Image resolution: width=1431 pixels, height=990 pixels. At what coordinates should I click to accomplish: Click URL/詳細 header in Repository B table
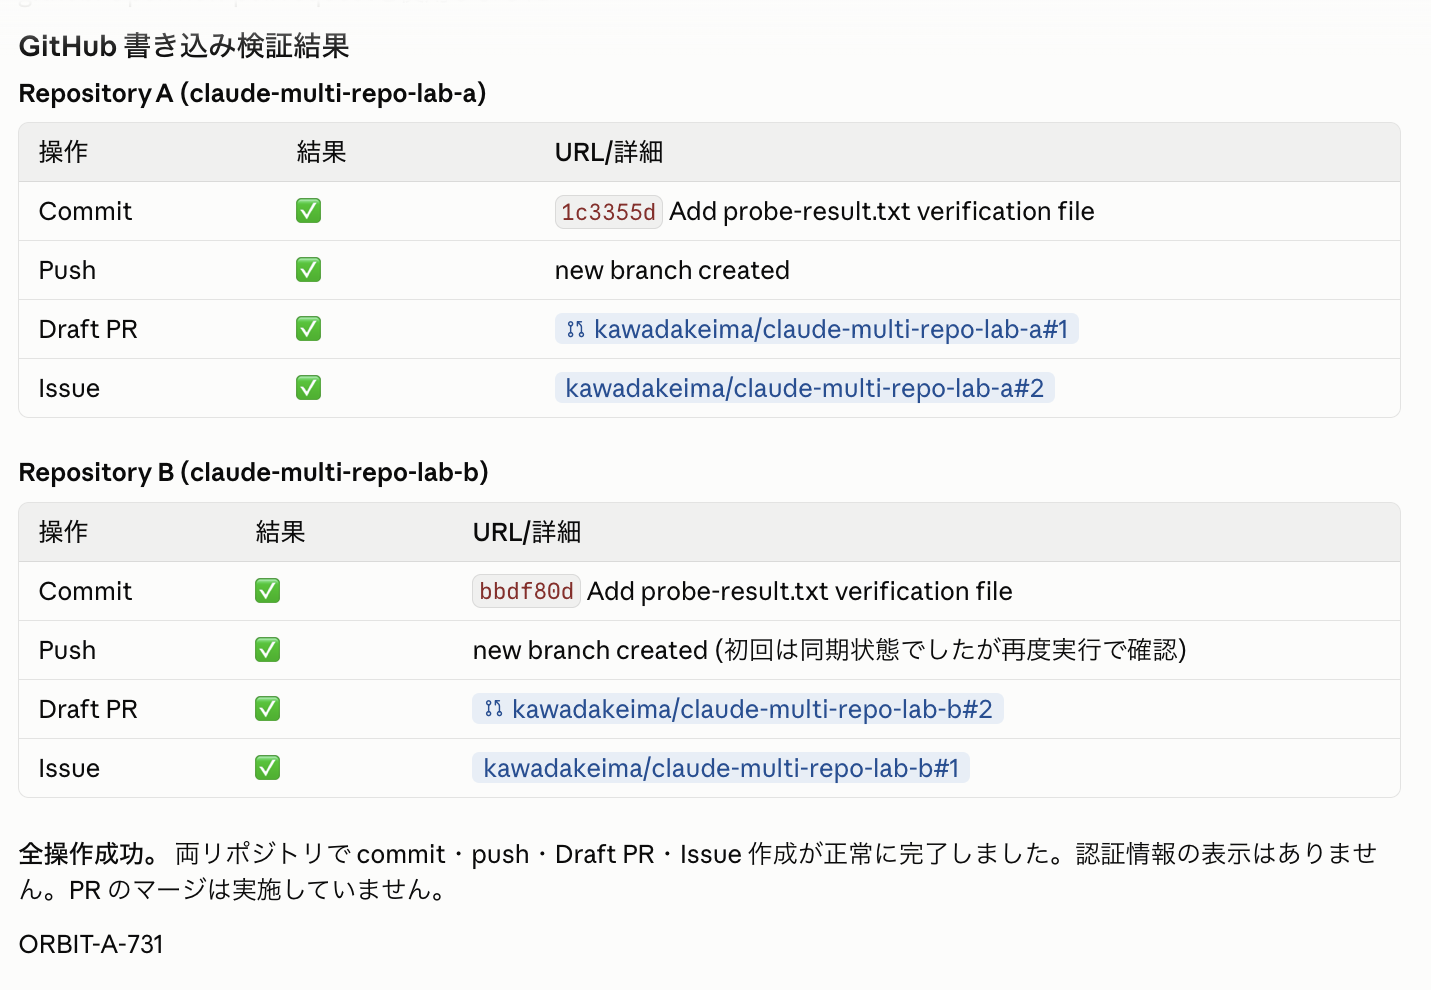[527, 532]
